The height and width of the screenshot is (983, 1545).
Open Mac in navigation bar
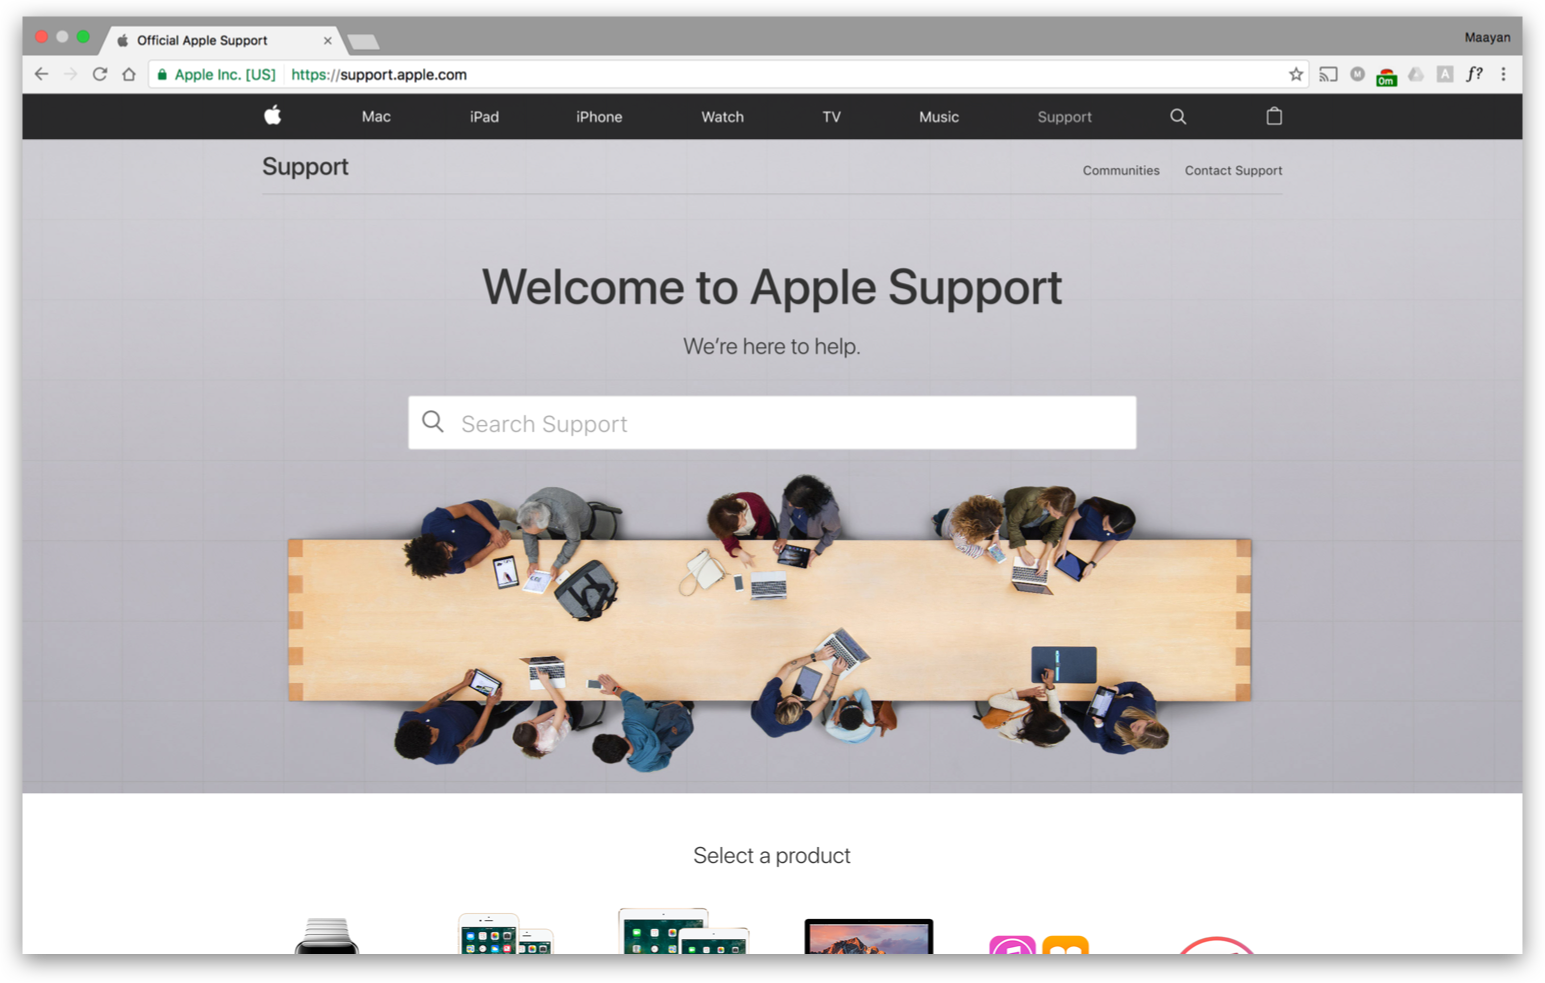(376, 117)
